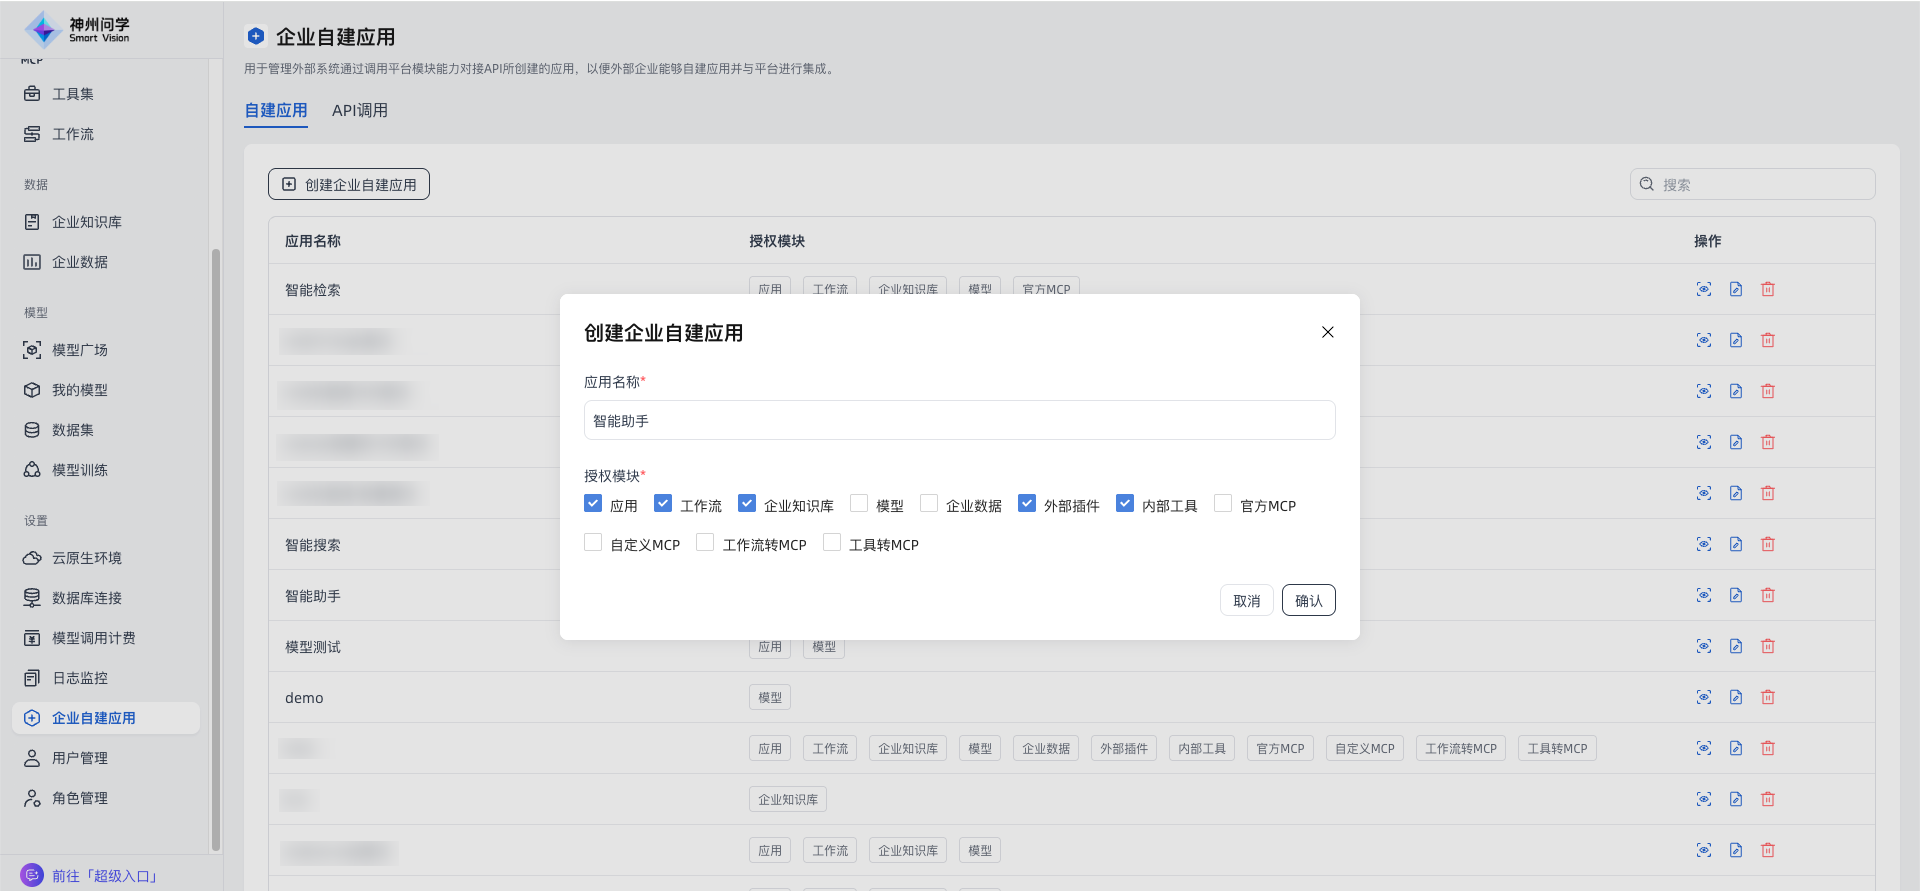The height and width of the screenshot is (891, 1920).
Task: Go to 云原生环境 settings
Action: (x=86, y=558)
